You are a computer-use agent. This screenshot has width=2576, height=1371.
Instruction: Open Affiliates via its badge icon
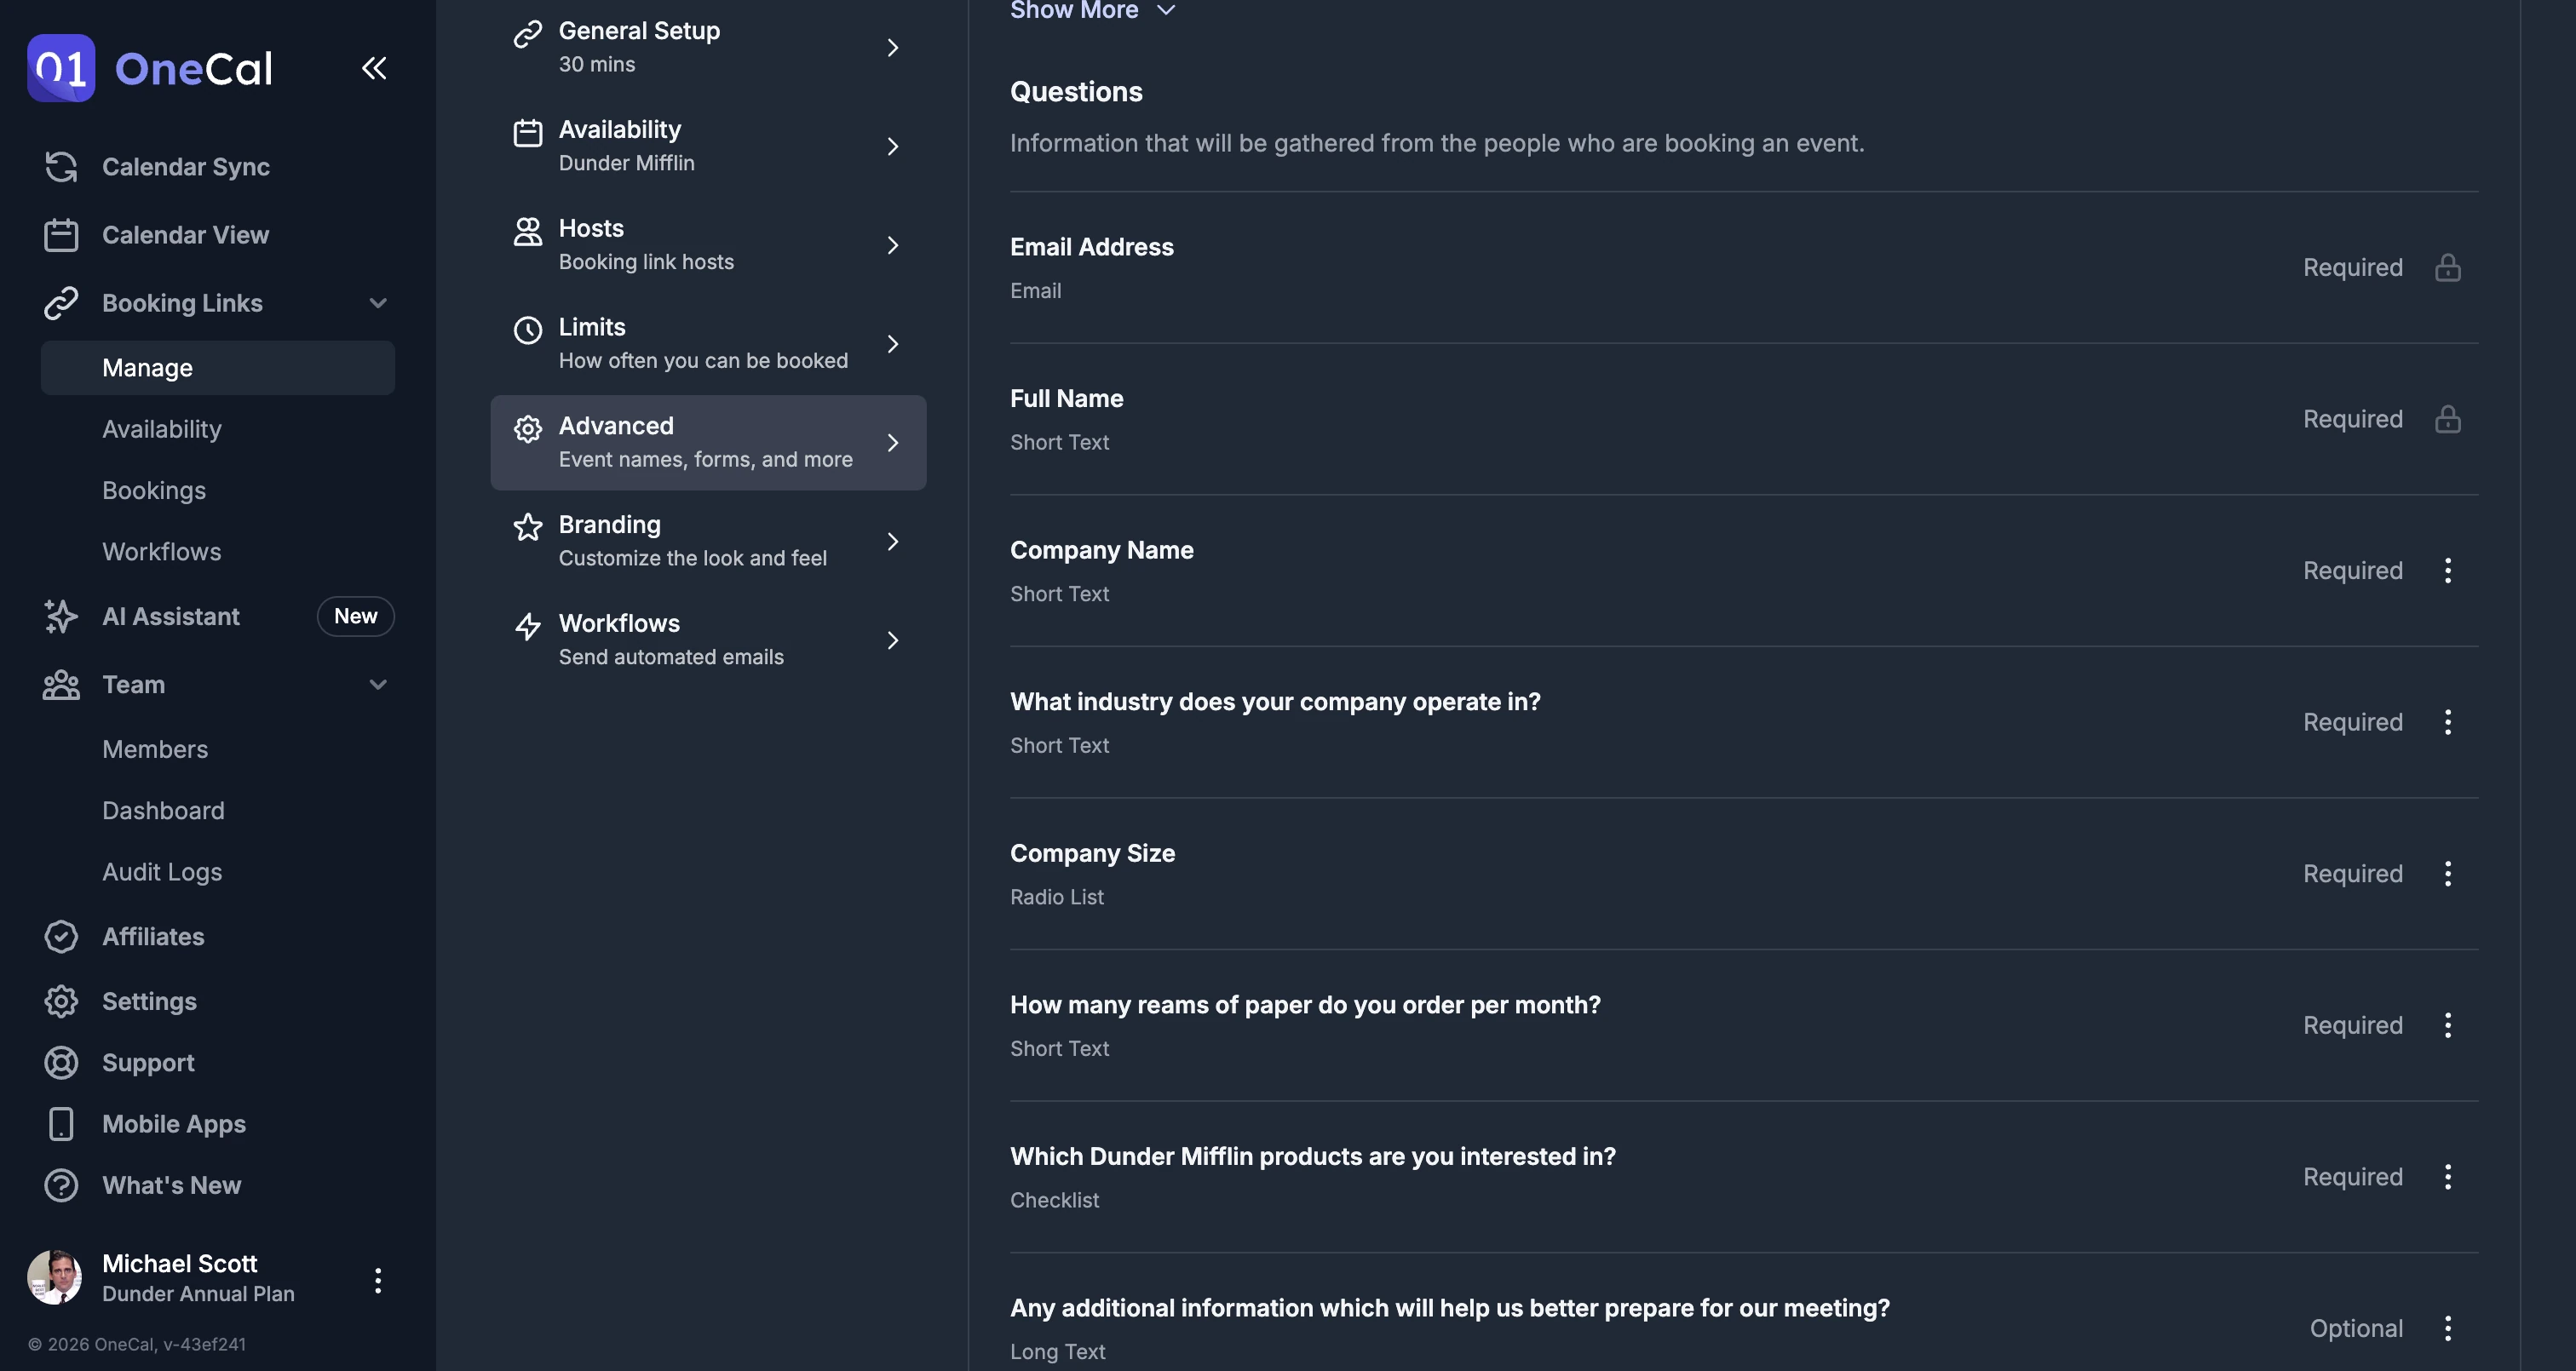61,937
